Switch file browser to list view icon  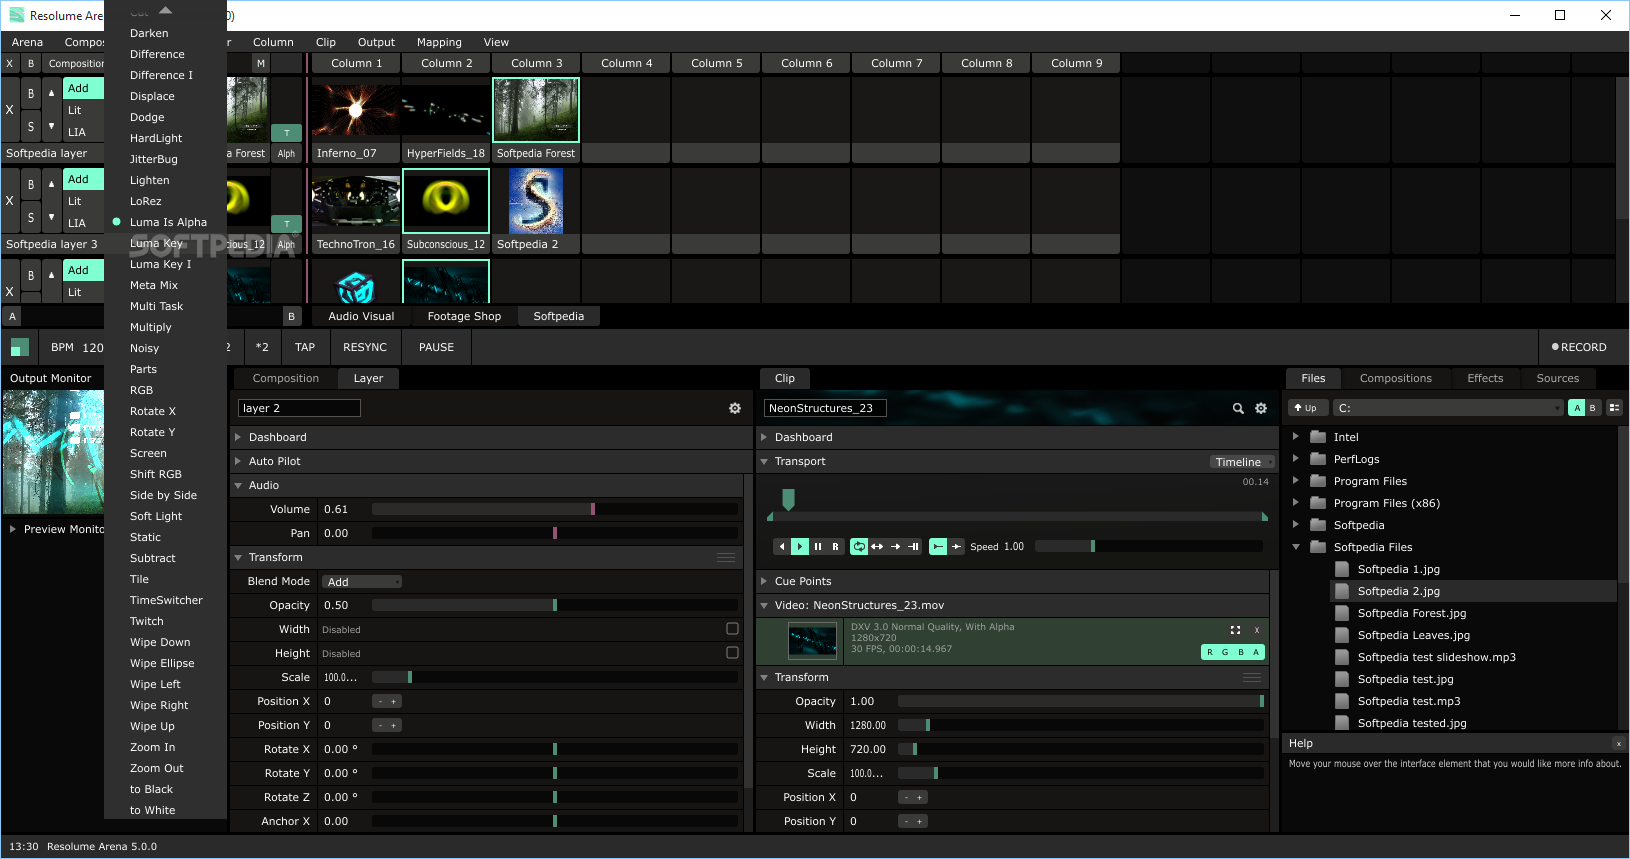click(1614, 408)
